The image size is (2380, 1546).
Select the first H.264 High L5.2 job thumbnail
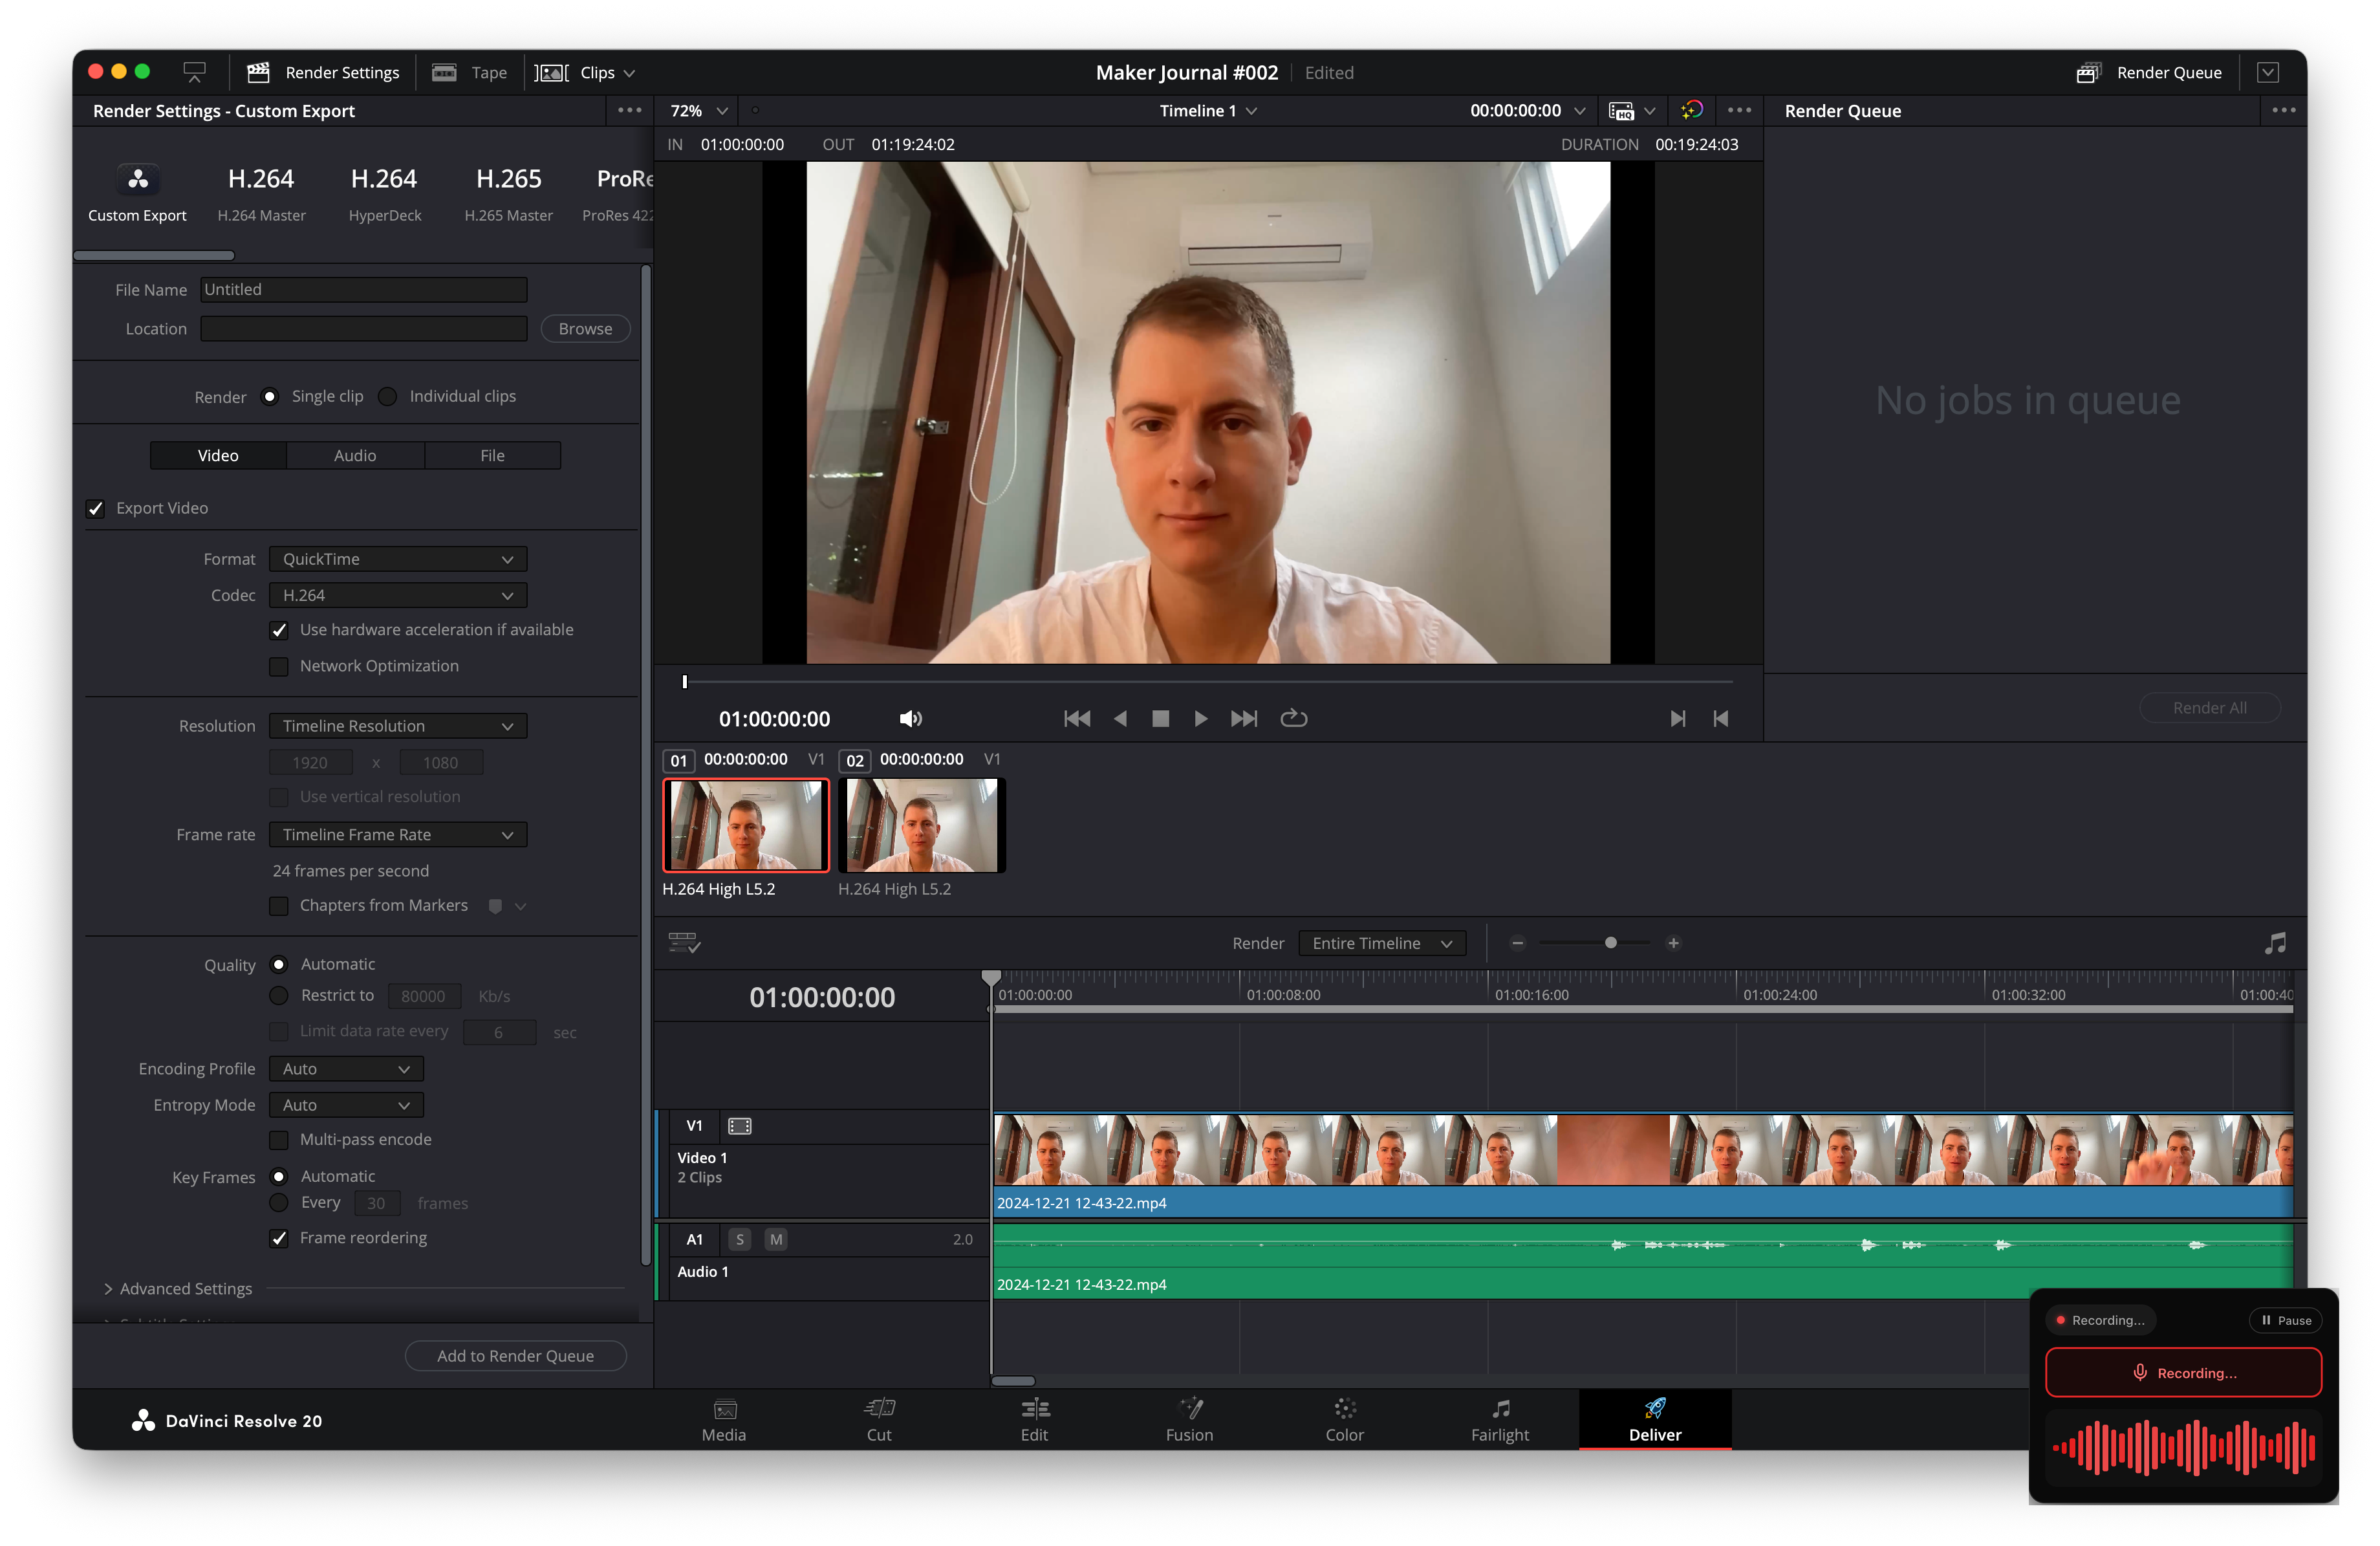coord(745,824)
